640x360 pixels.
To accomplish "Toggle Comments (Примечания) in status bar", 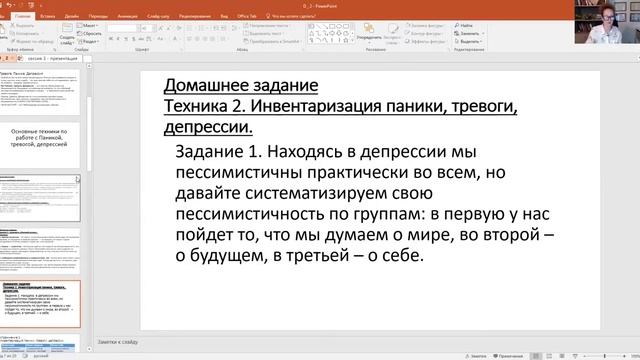I will tap(508, 356).
